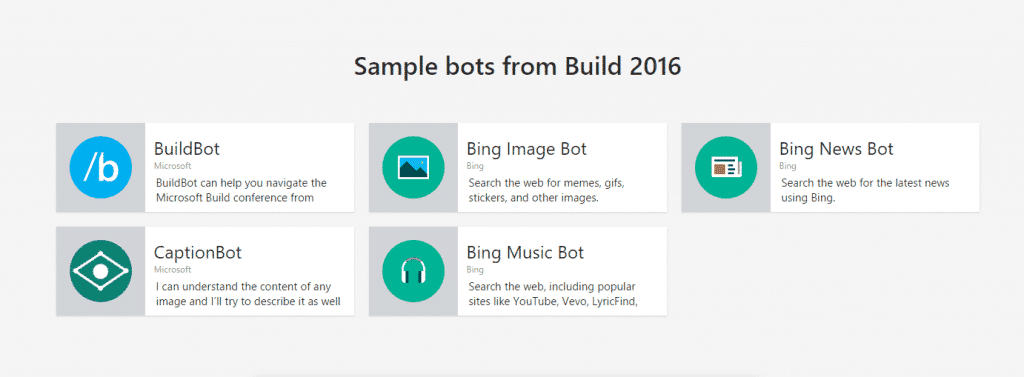The height and width of the screenshot is (377, 1024).
Task: Click the Bing Music Bot headphones icon
Action: click(x=413, y=271)
